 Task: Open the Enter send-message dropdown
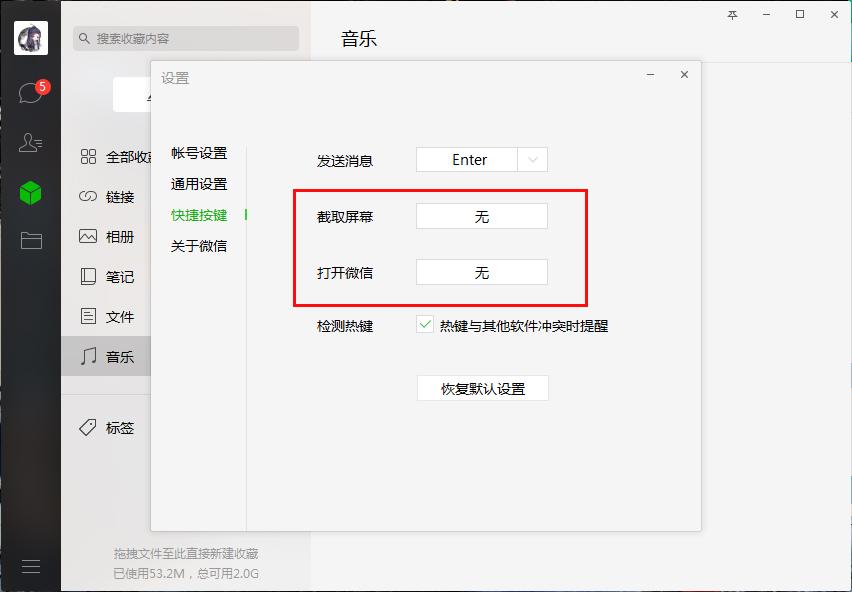481,159
